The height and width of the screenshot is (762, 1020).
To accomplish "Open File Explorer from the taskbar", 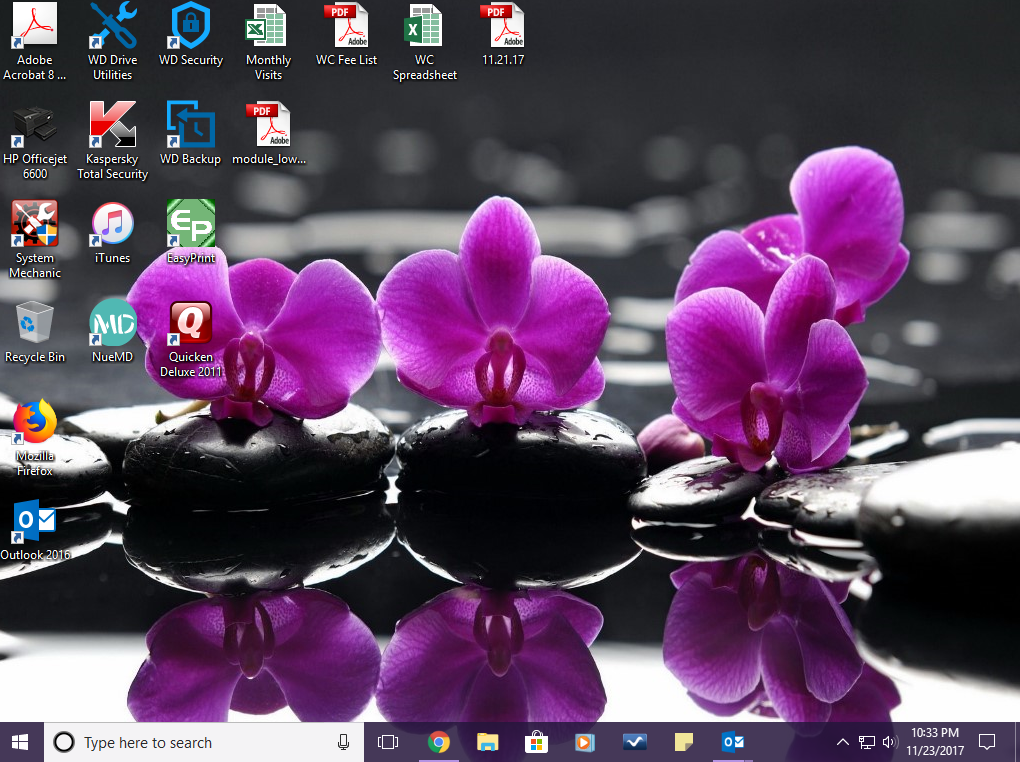I will (x=487, y=742).
